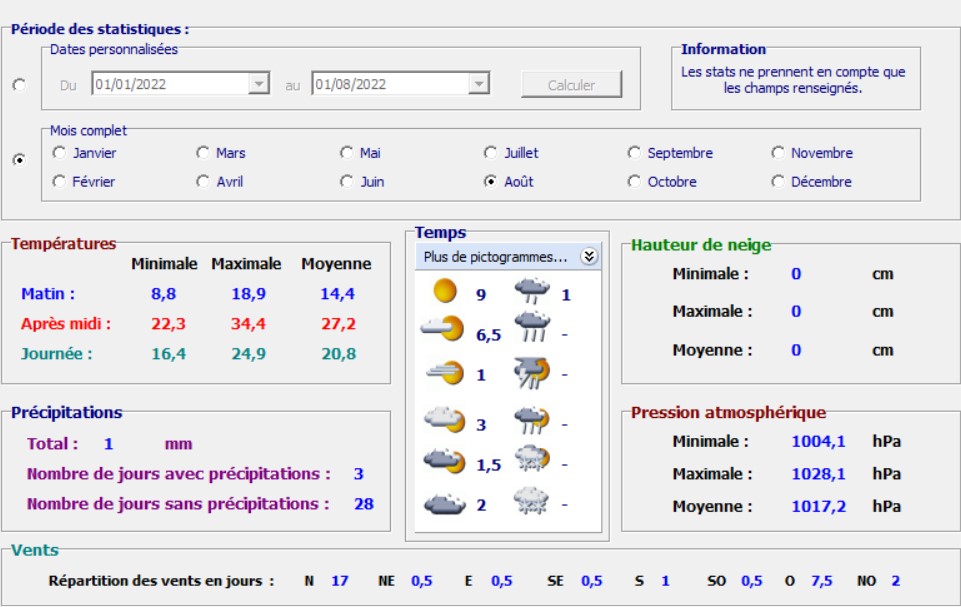Select the Mois complet radio button
Image resolution: width=961 pixels, height=607 pixels.
(x=20, y=160)
